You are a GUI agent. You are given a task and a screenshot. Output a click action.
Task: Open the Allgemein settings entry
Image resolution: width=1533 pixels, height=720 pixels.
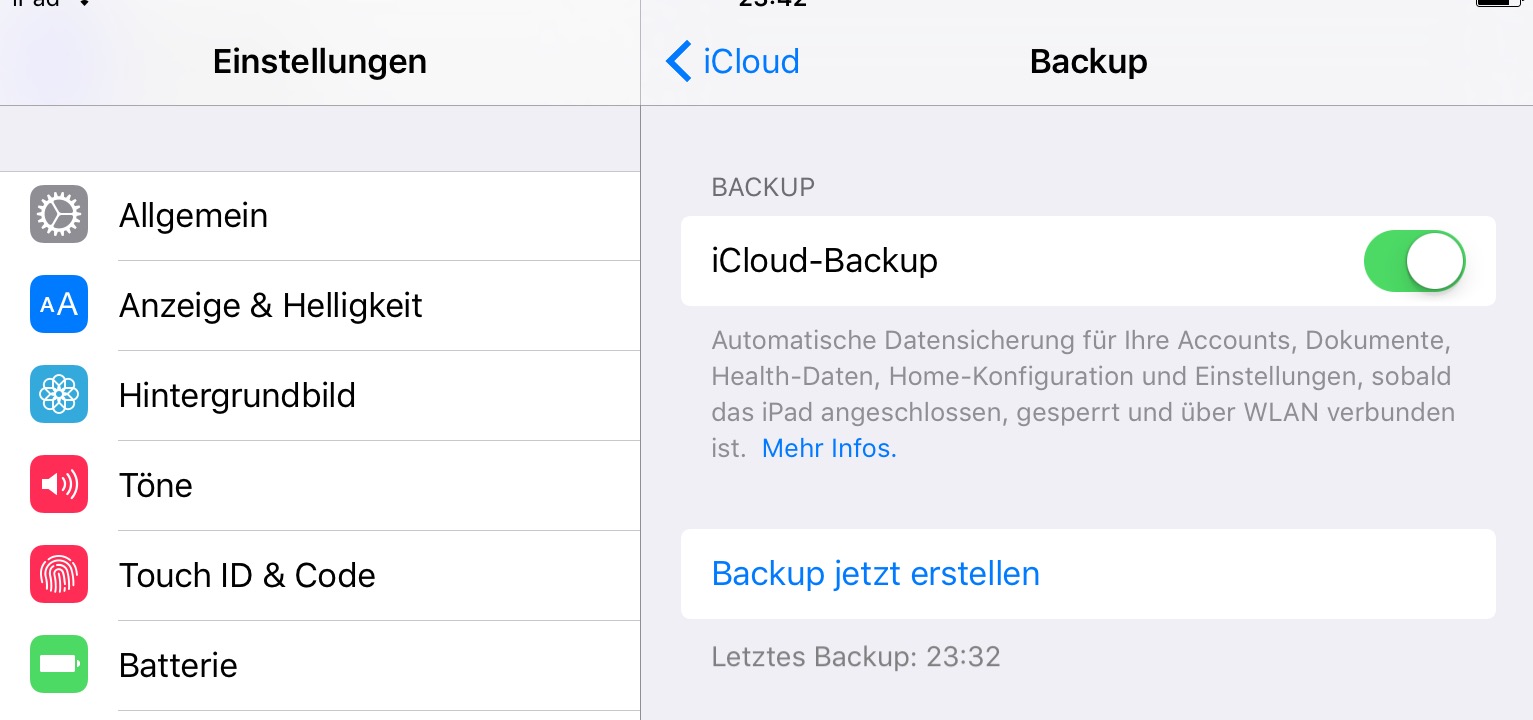point(320,216)
